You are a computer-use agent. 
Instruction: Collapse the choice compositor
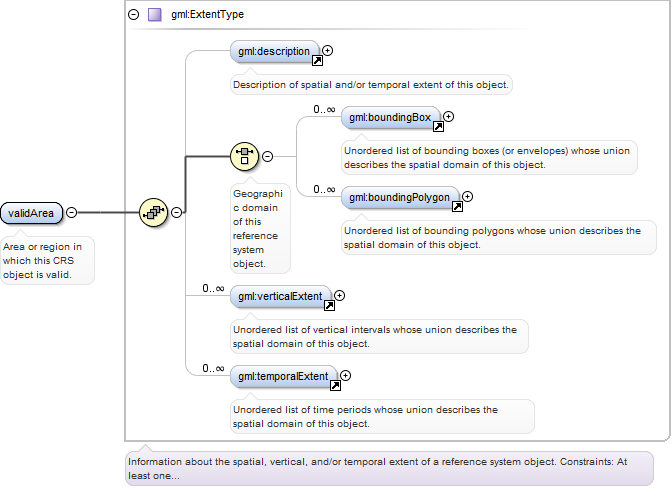click(267, 156)
